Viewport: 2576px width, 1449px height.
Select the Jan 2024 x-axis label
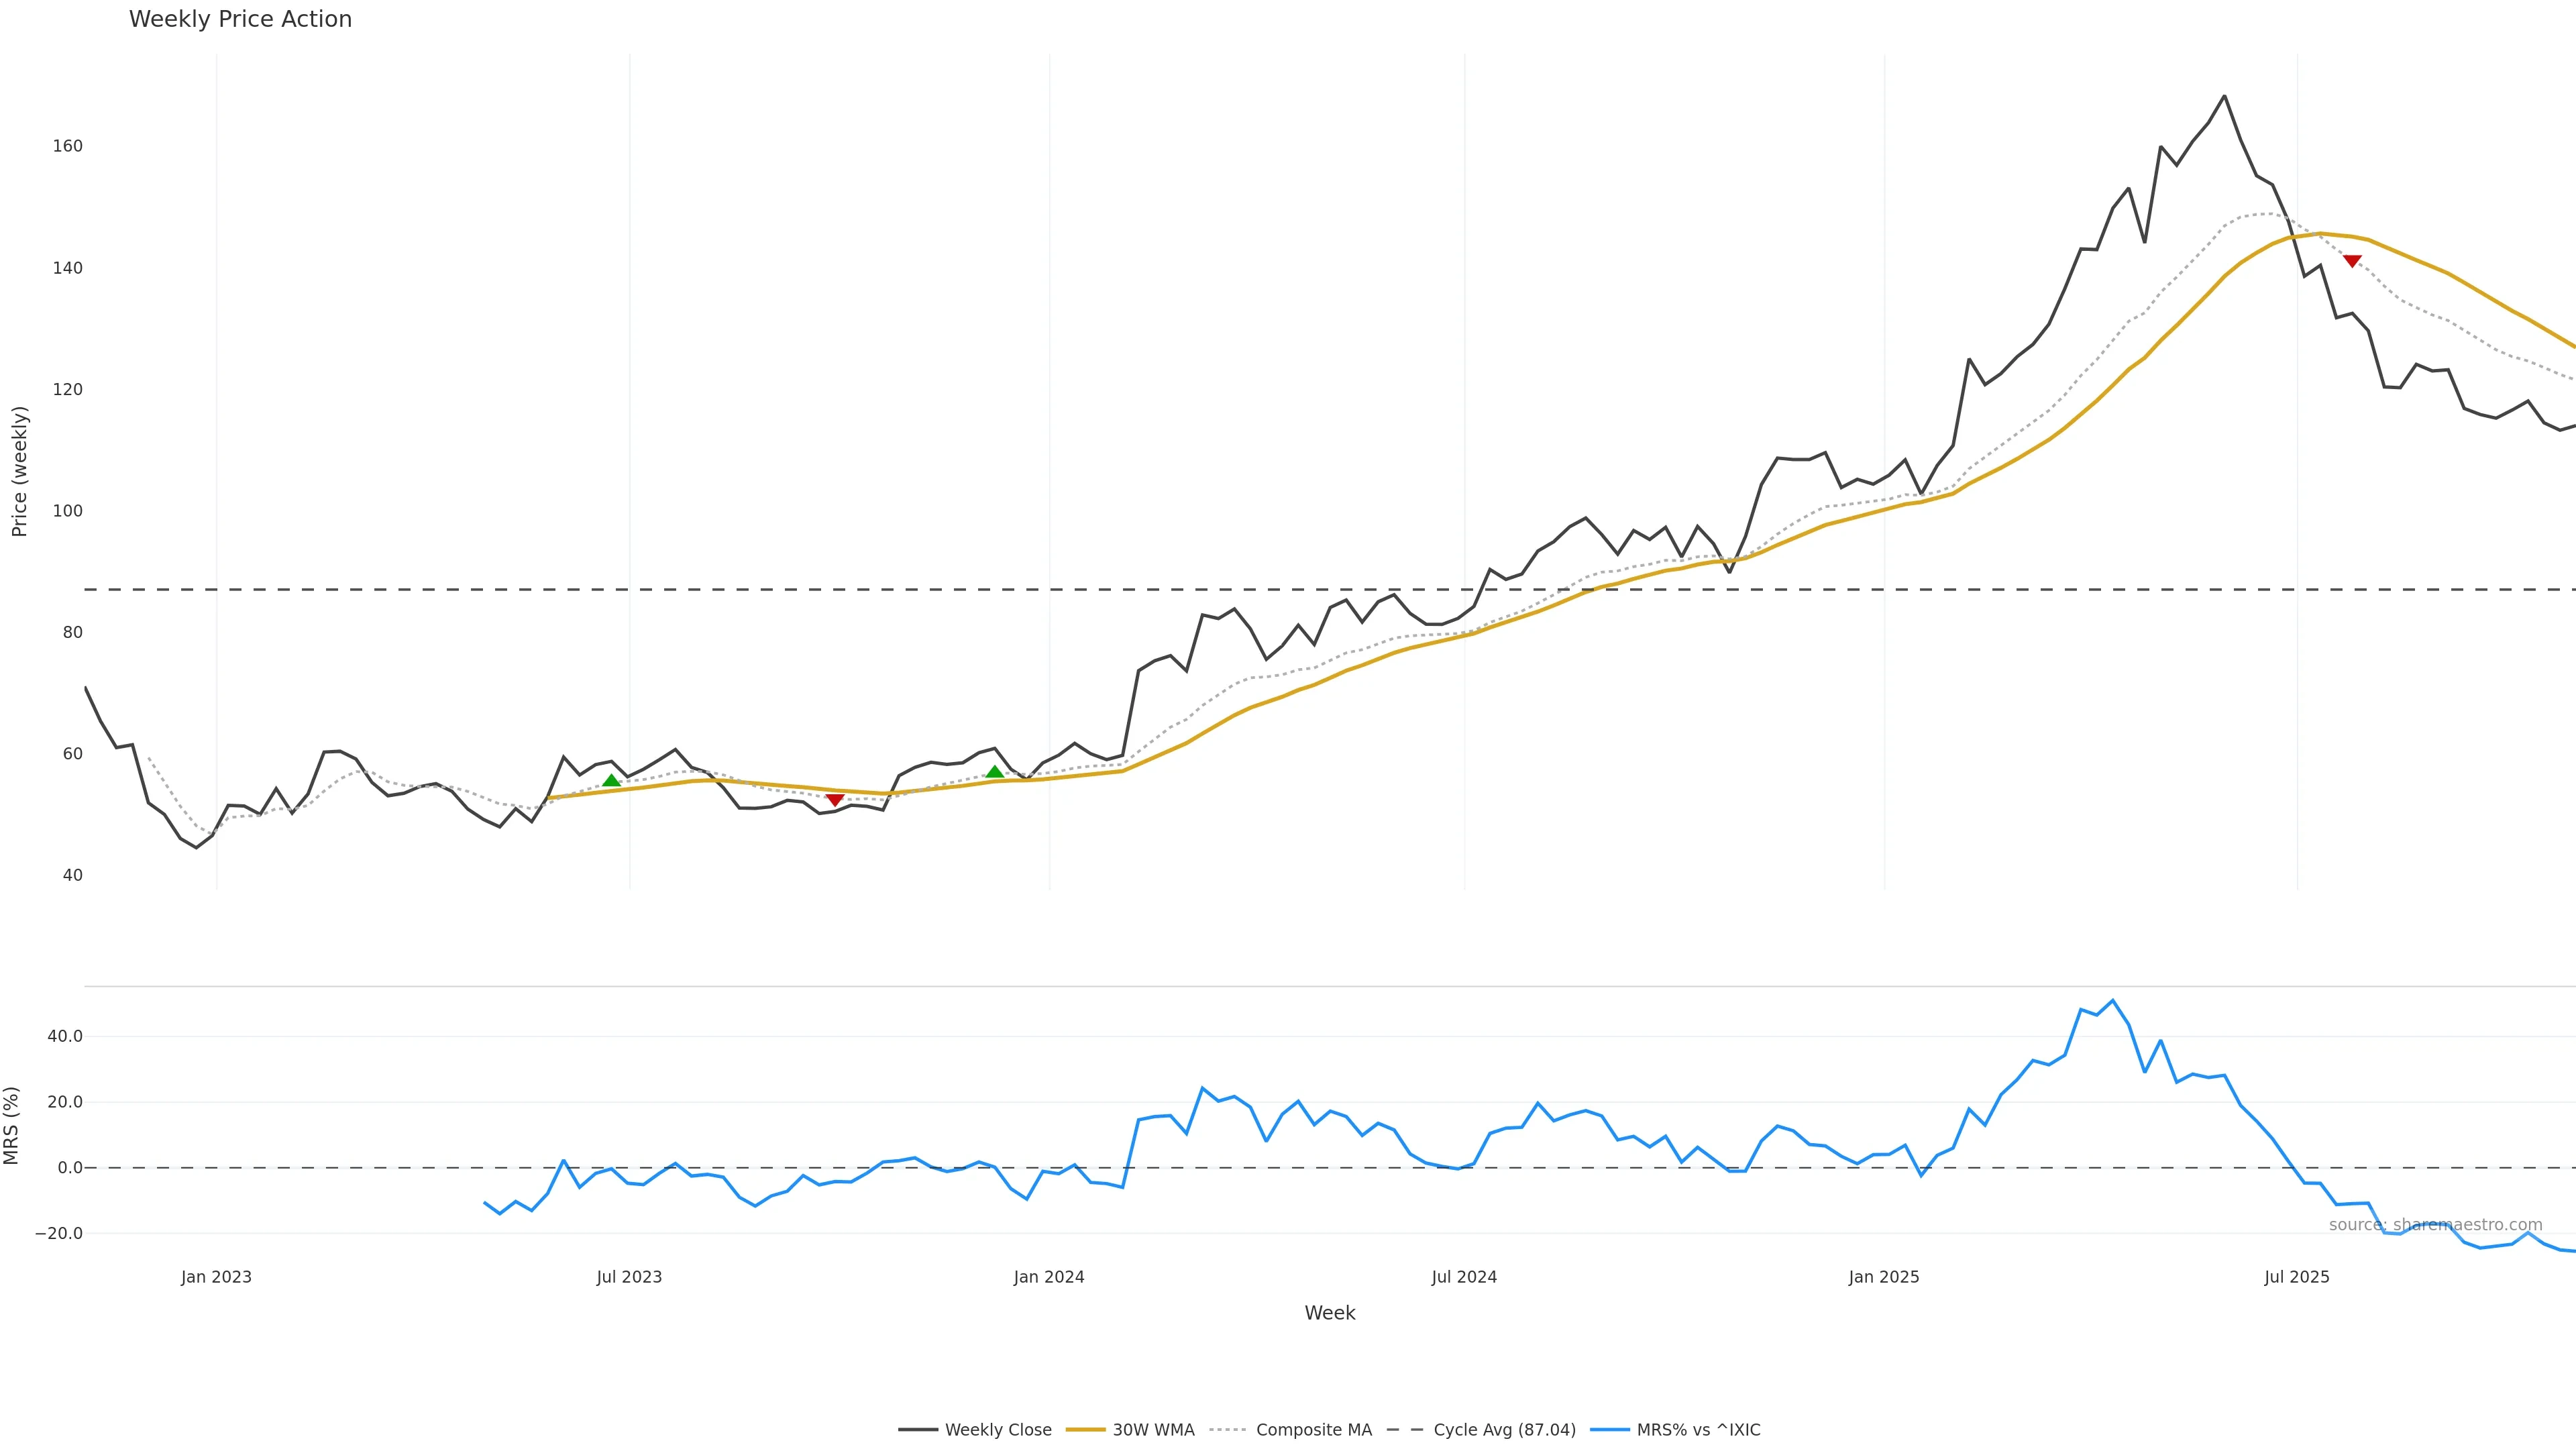click(x=1048, y=1277)
